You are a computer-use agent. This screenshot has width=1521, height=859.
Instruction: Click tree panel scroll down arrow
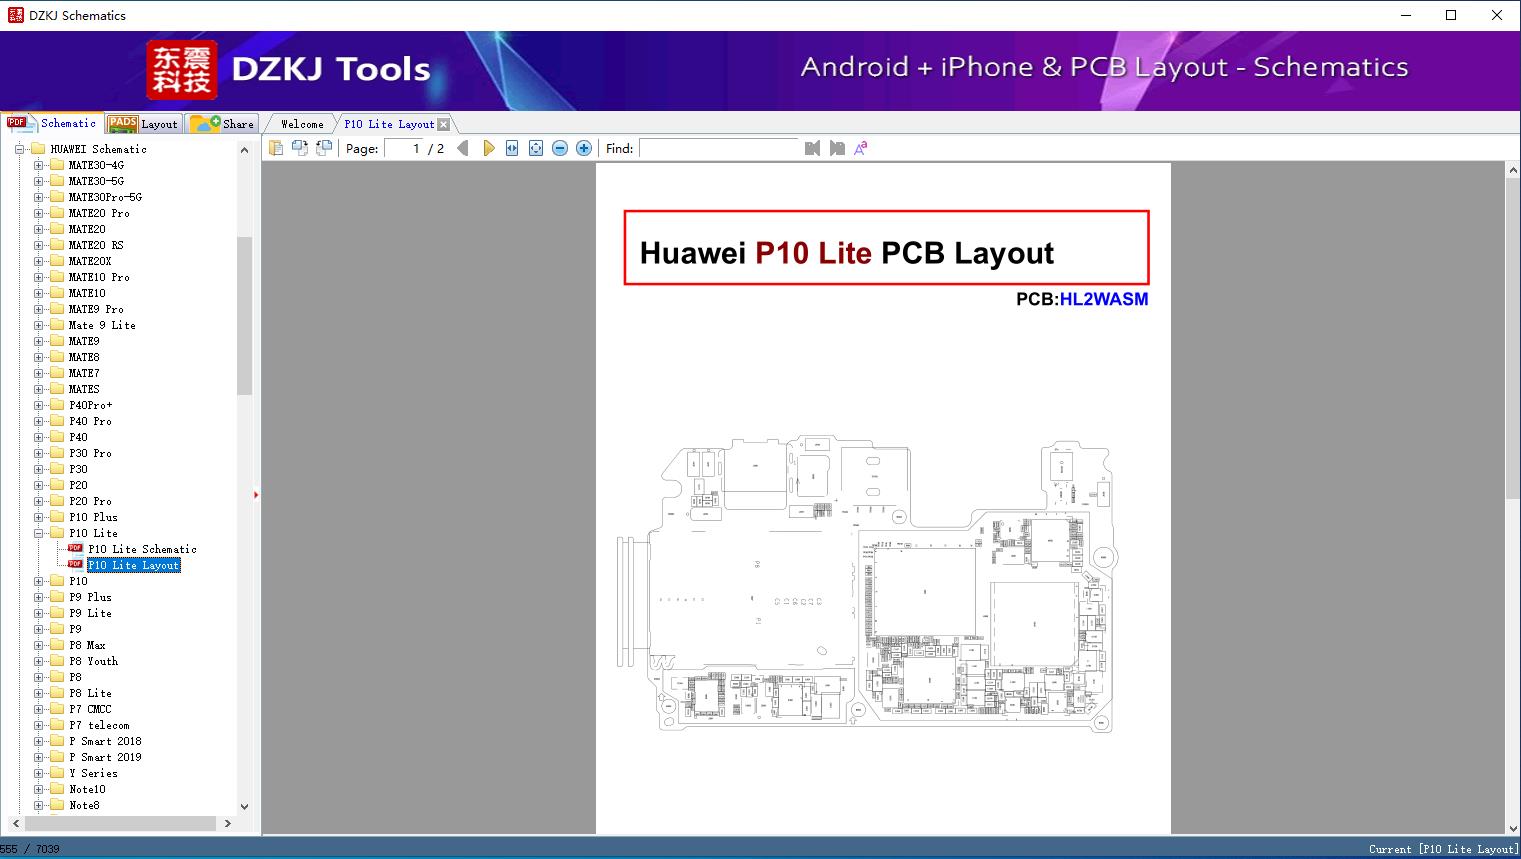pos(245,806)
